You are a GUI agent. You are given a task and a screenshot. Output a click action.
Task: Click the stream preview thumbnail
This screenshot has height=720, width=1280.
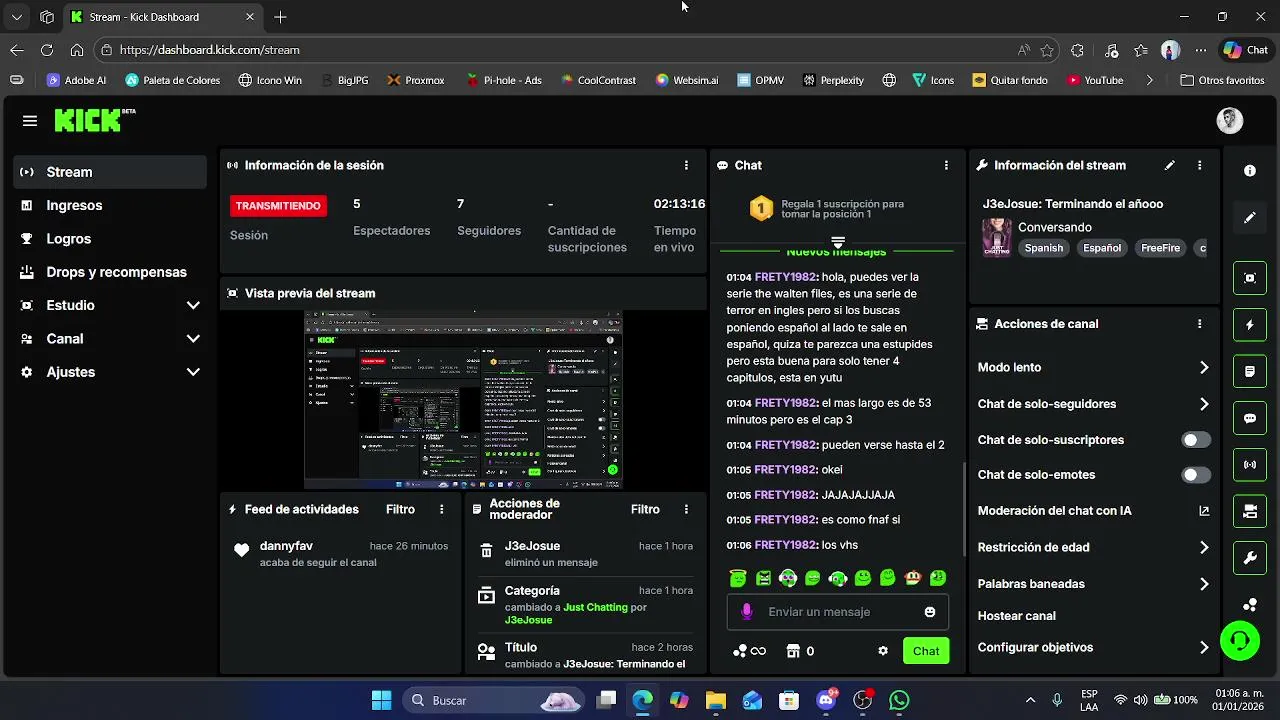click(463, 400)
